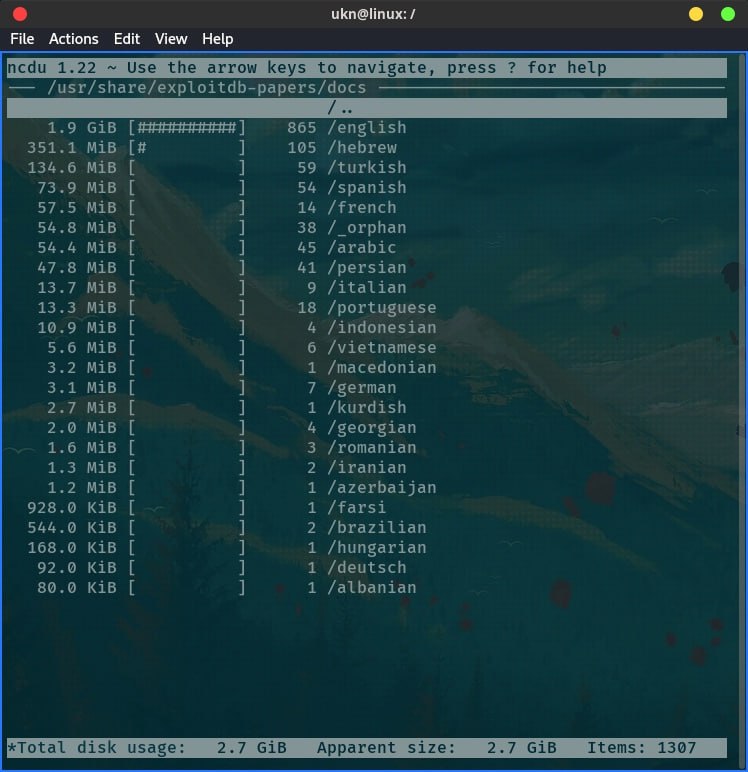Screen dimensions: 748x772
Task: Click the 1.9 GiB size value
Action: 82,128
